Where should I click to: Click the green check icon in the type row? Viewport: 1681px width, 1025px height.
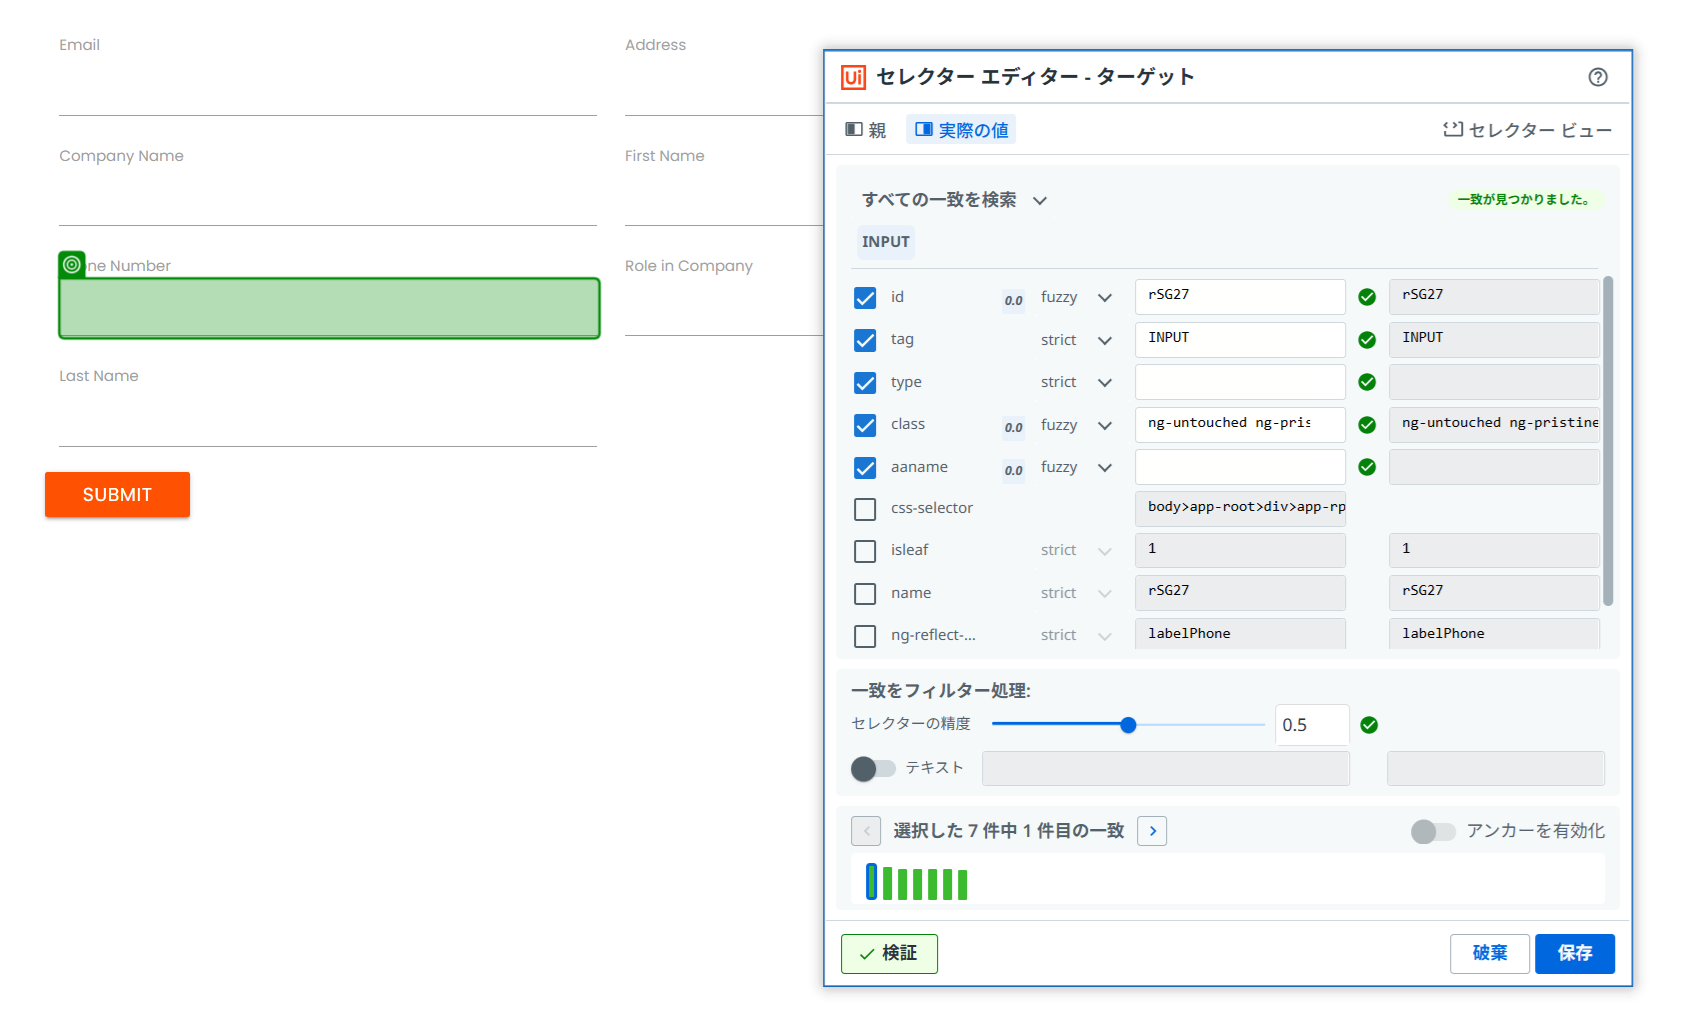[x=1367, y=382]
